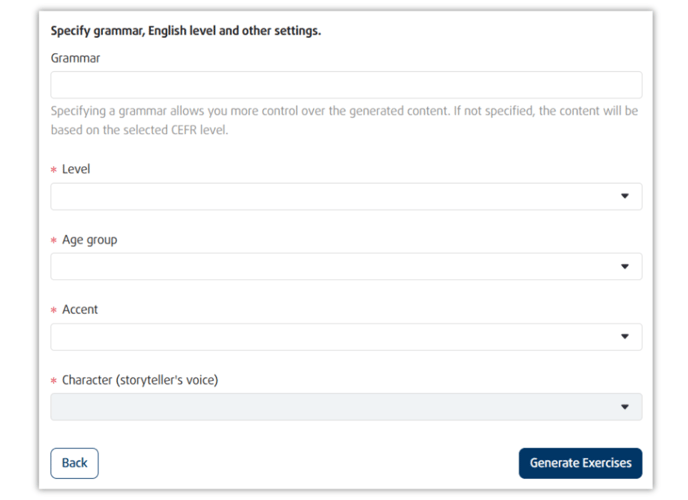
Task: Click the Accent dropdown arrow
Action: click(x=625, y=337)
